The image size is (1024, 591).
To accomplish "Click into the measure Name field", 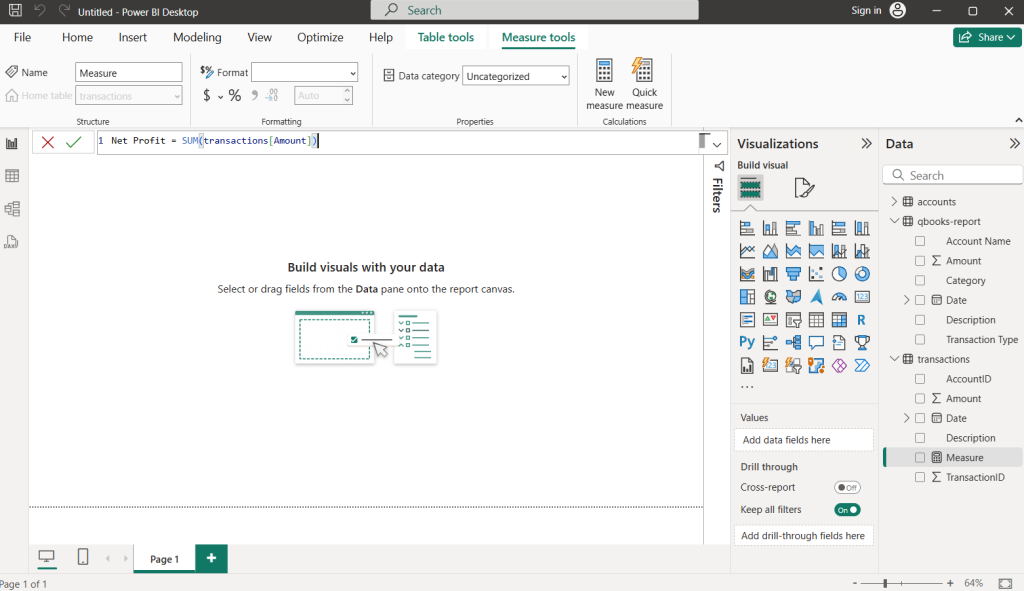I will 129,72.
